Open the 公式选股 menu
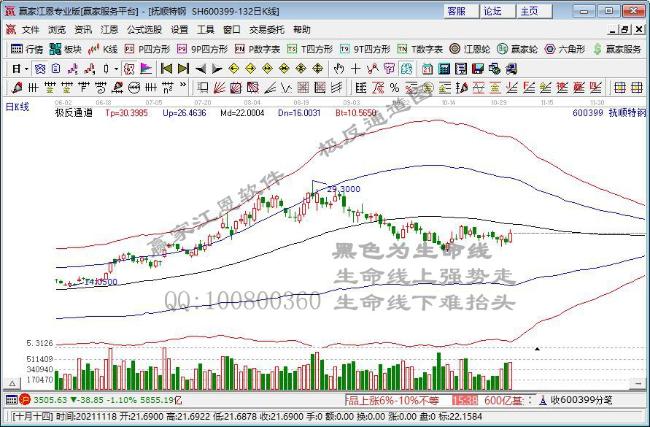Viewport: 650px width, 427px height. 144,30
